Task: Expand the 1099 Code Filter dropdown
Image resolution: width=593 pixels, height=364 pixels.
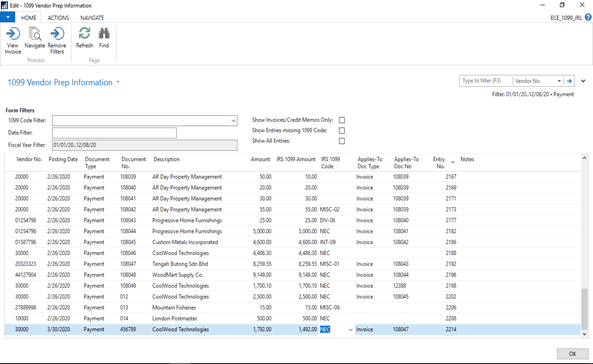Action: coord(233,121)
